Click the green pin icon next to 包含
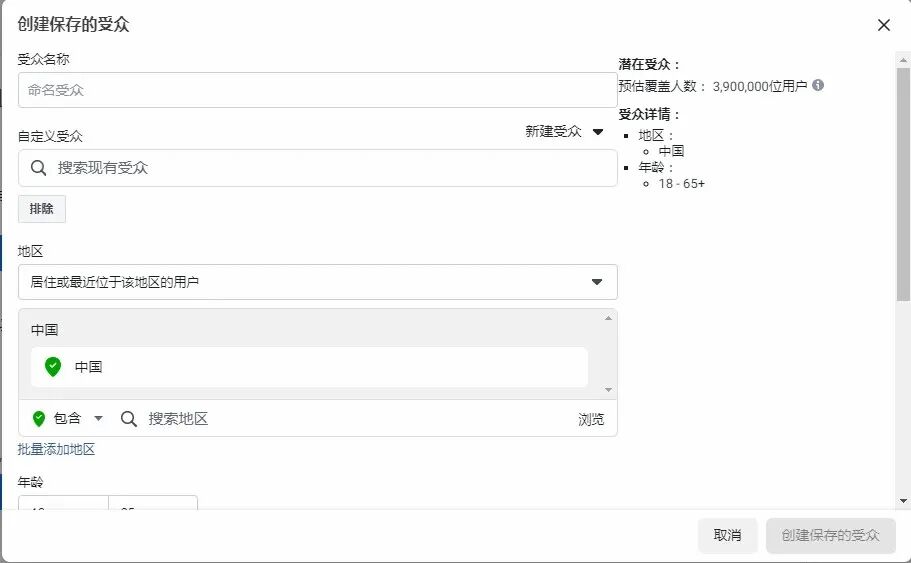The height and width of the screenshot is (563, 911). [x=39, y=418]
